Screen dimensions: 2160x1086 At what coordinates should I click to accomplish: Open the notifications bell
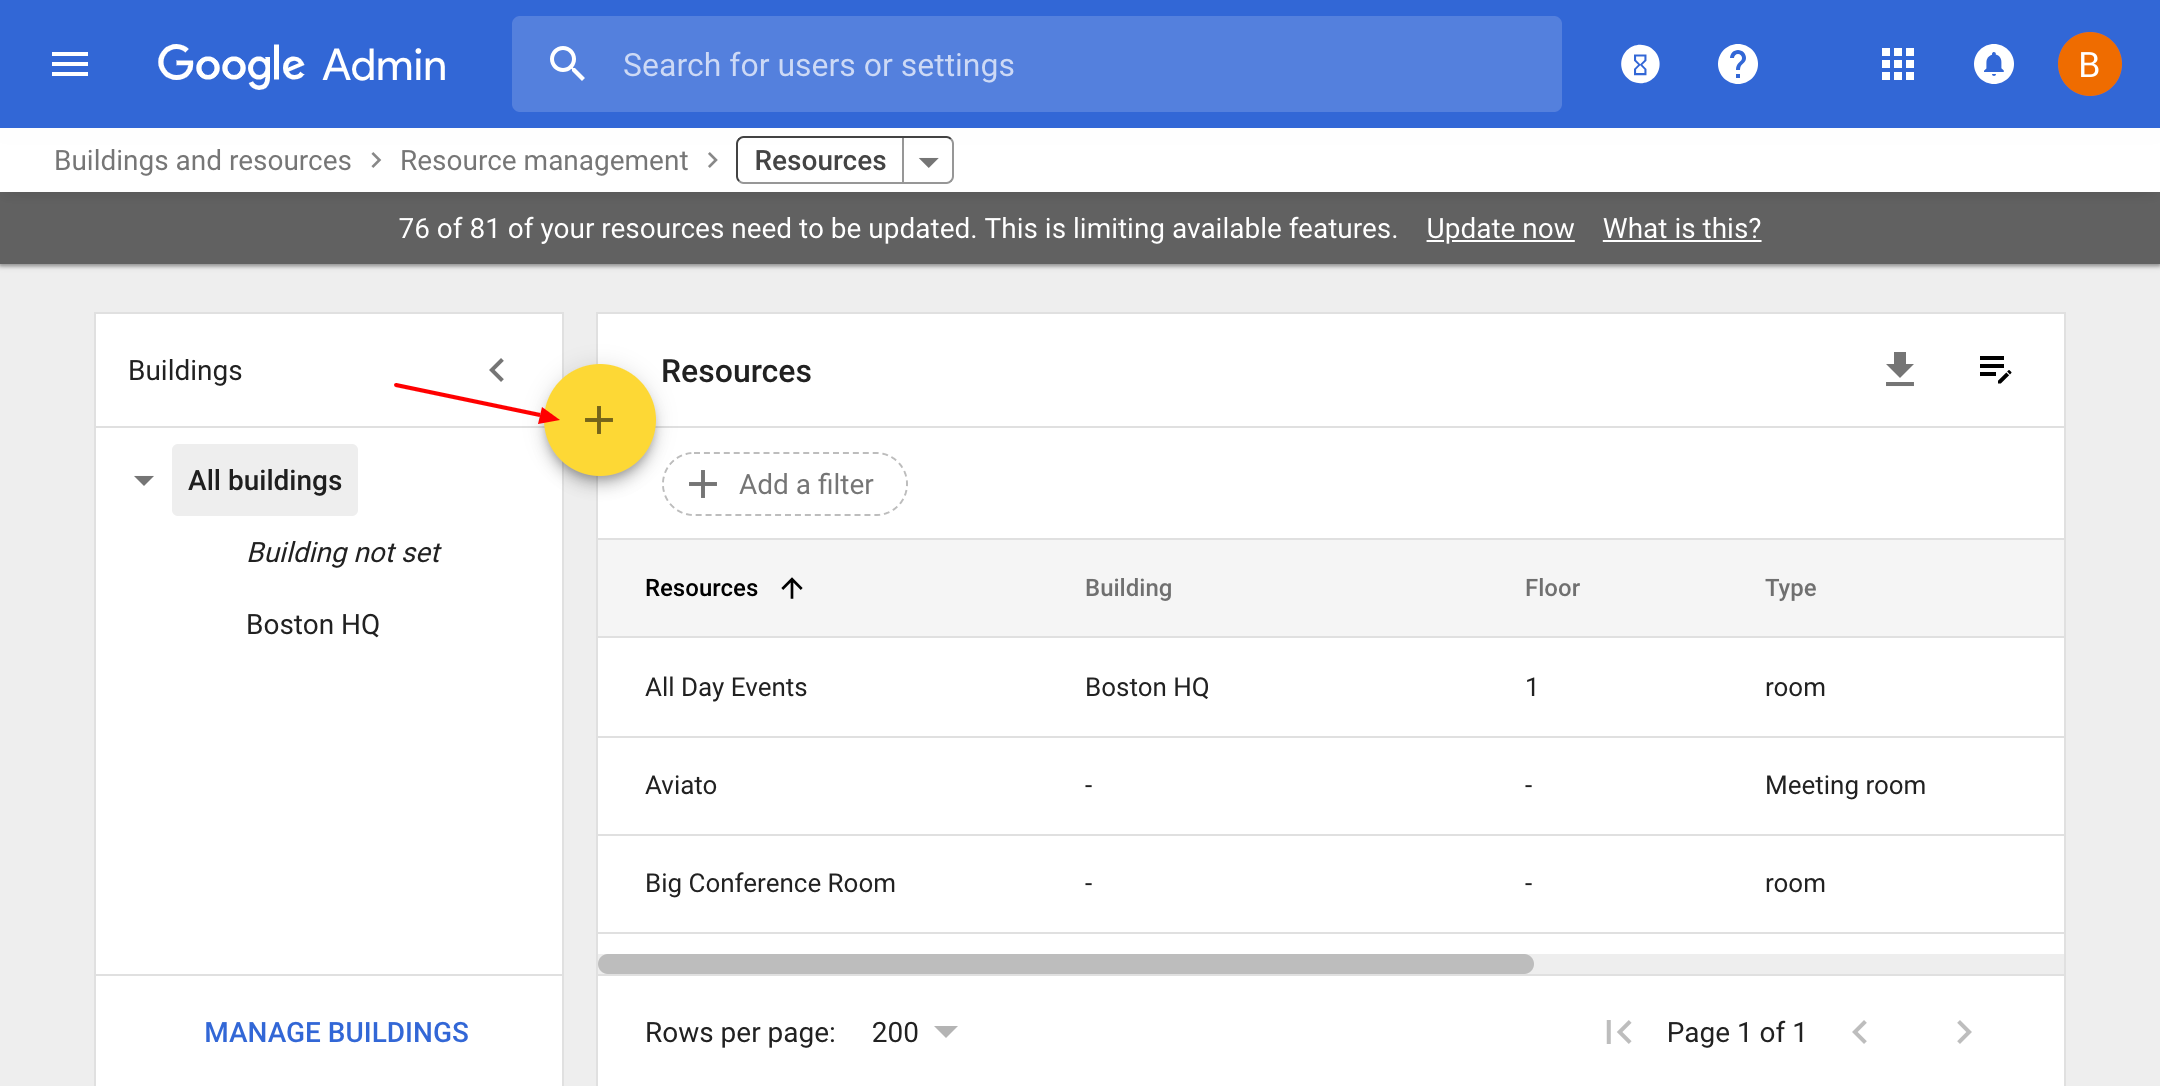1993,65
